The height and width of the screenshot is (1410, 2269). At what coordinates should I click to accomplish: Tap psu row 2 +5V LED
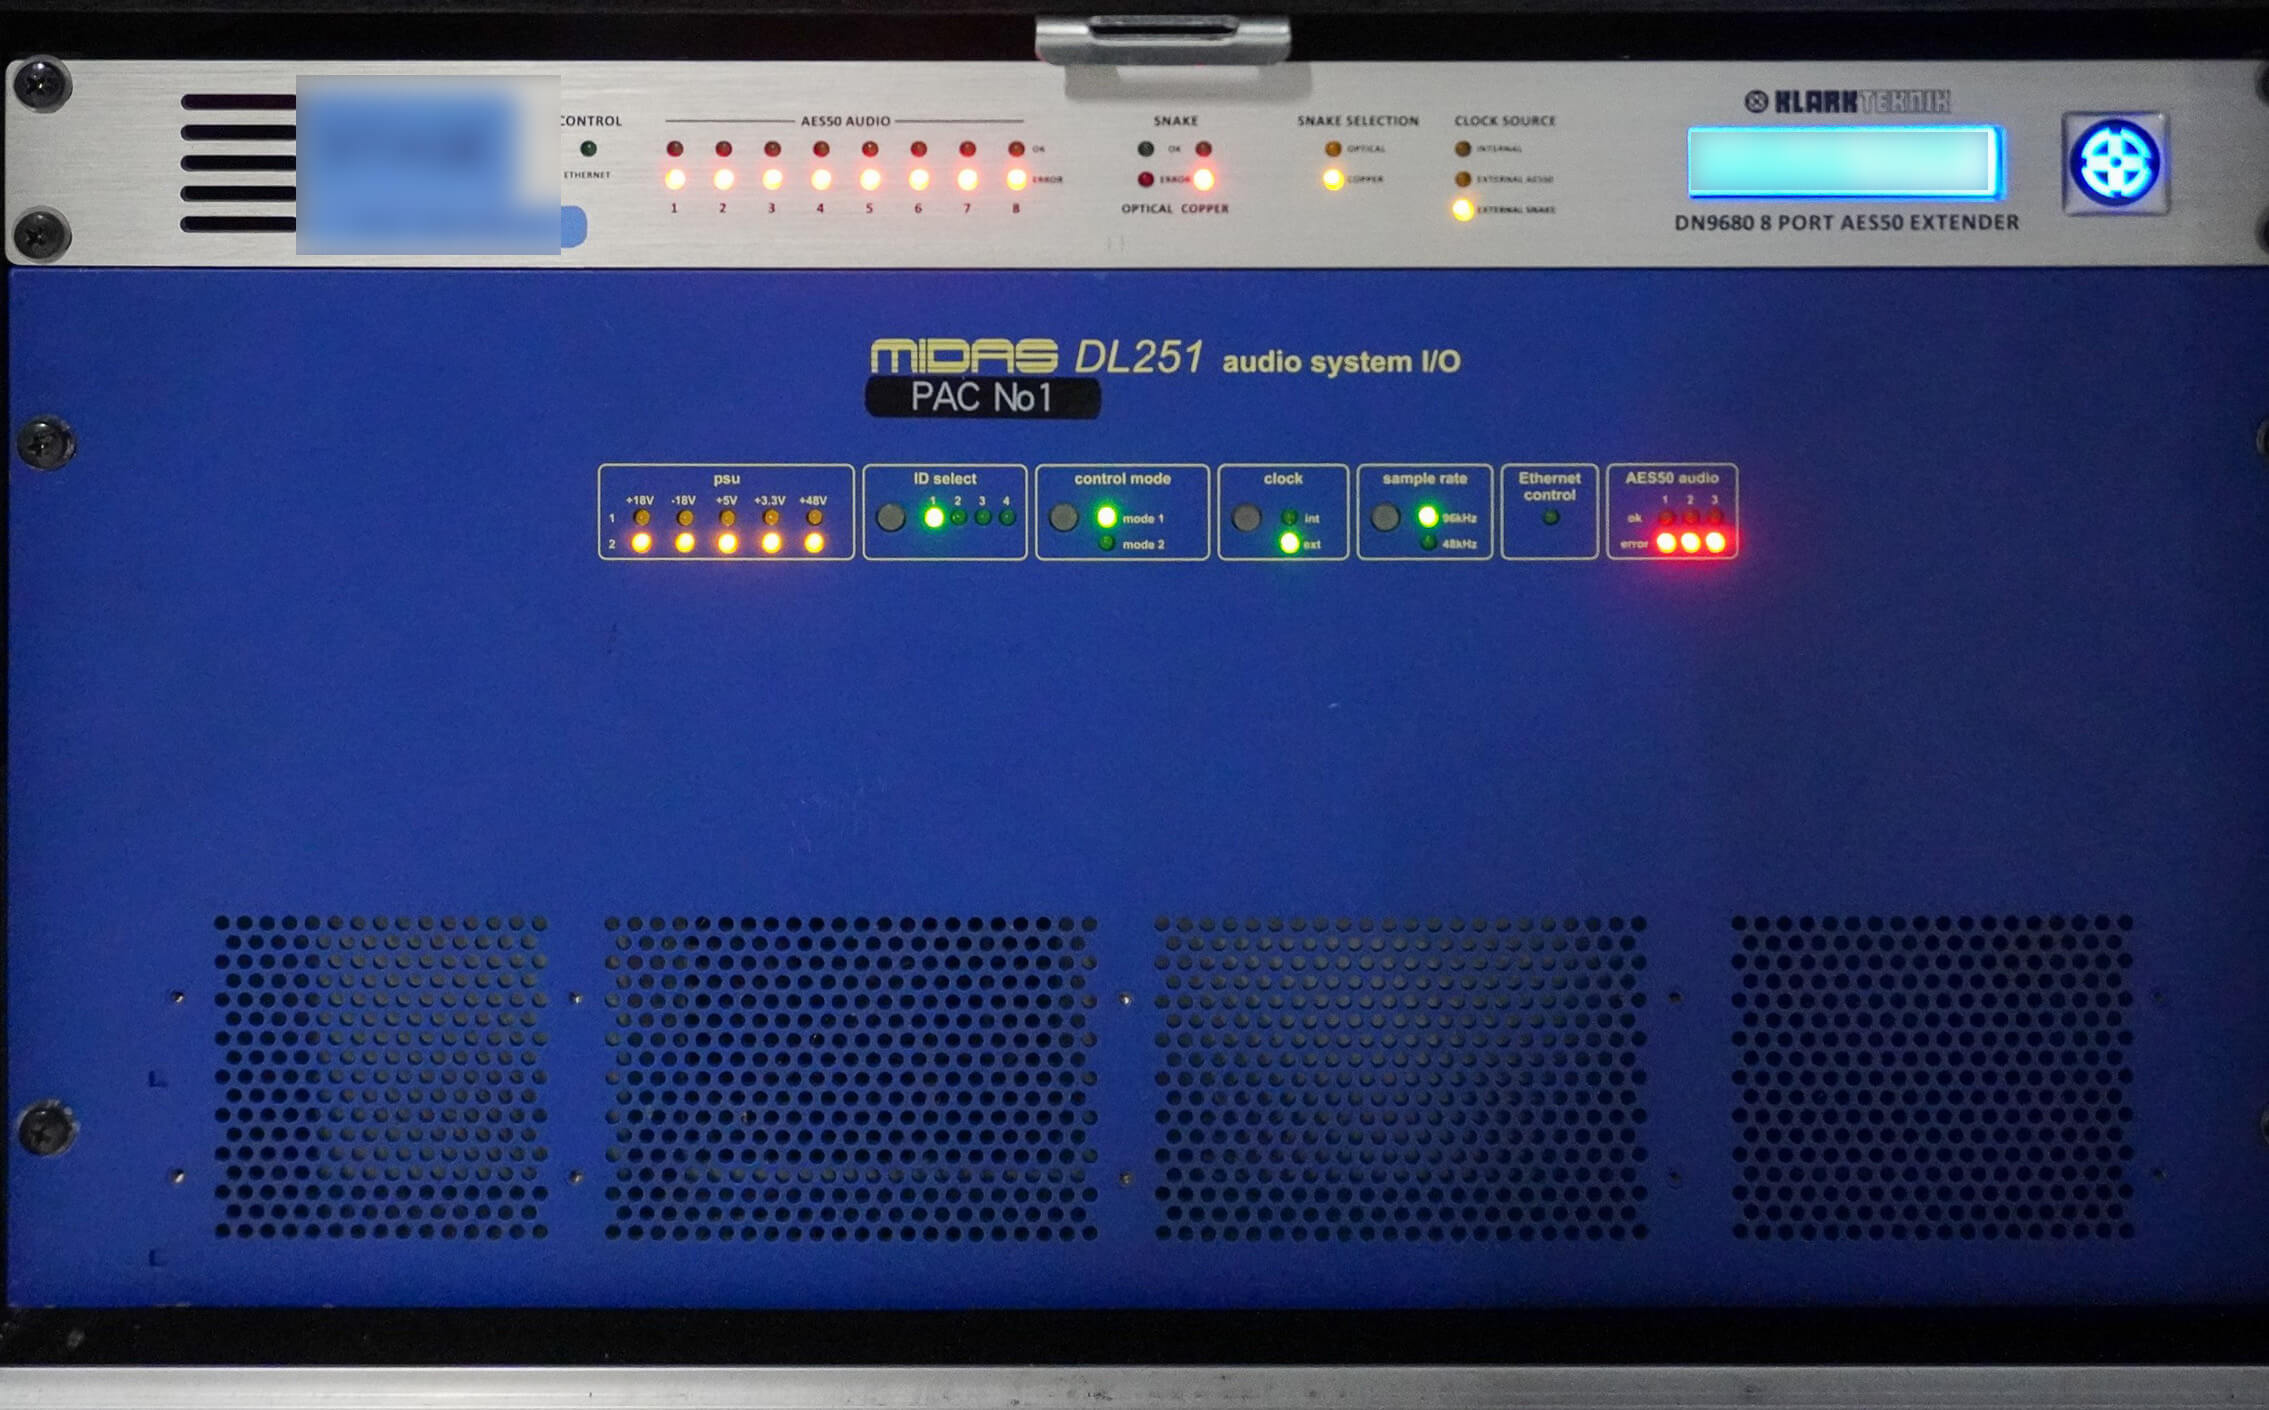728,543
